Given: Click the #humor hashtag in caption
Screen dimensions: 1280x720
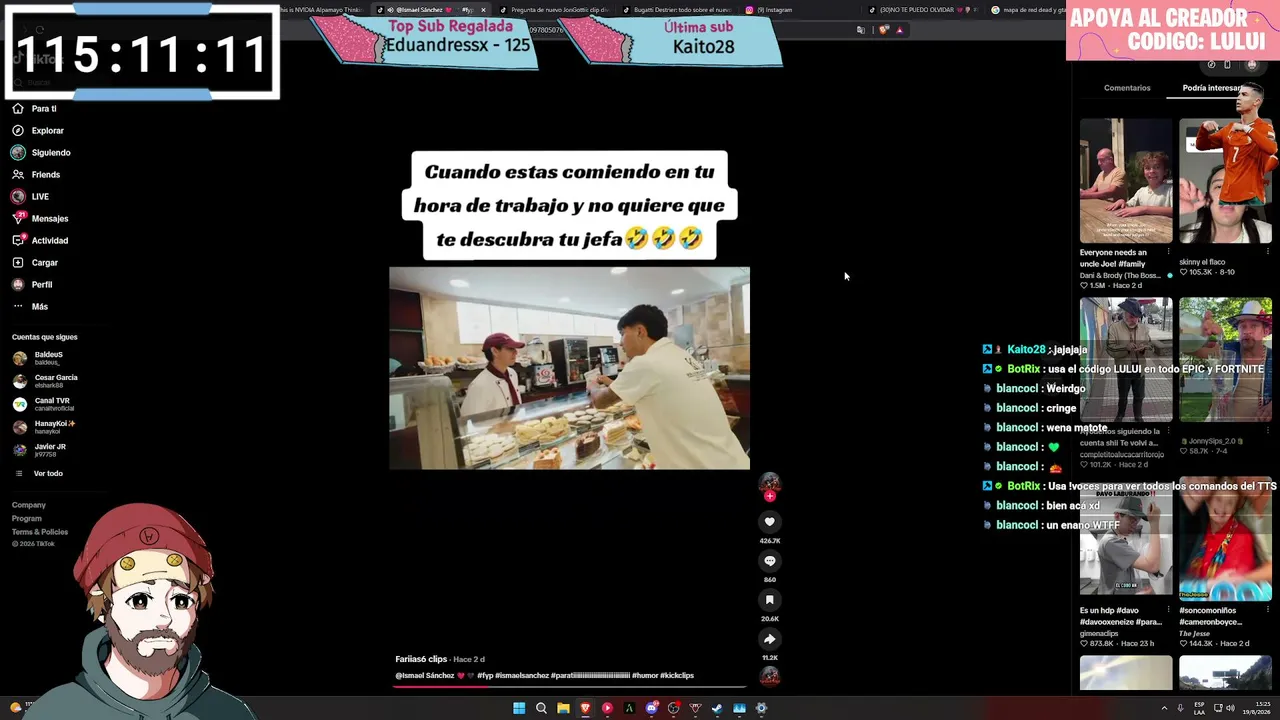Looking at the screenshot, I should tap(645, 676).
